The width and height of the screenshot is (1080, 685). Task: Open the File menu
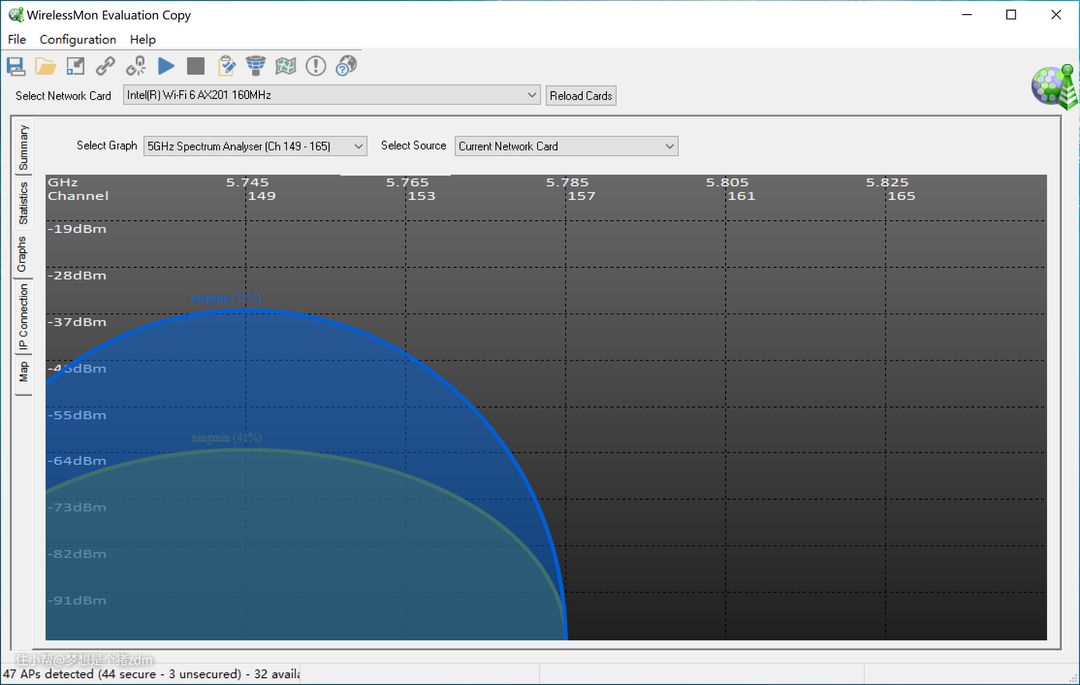pos(17,40)
